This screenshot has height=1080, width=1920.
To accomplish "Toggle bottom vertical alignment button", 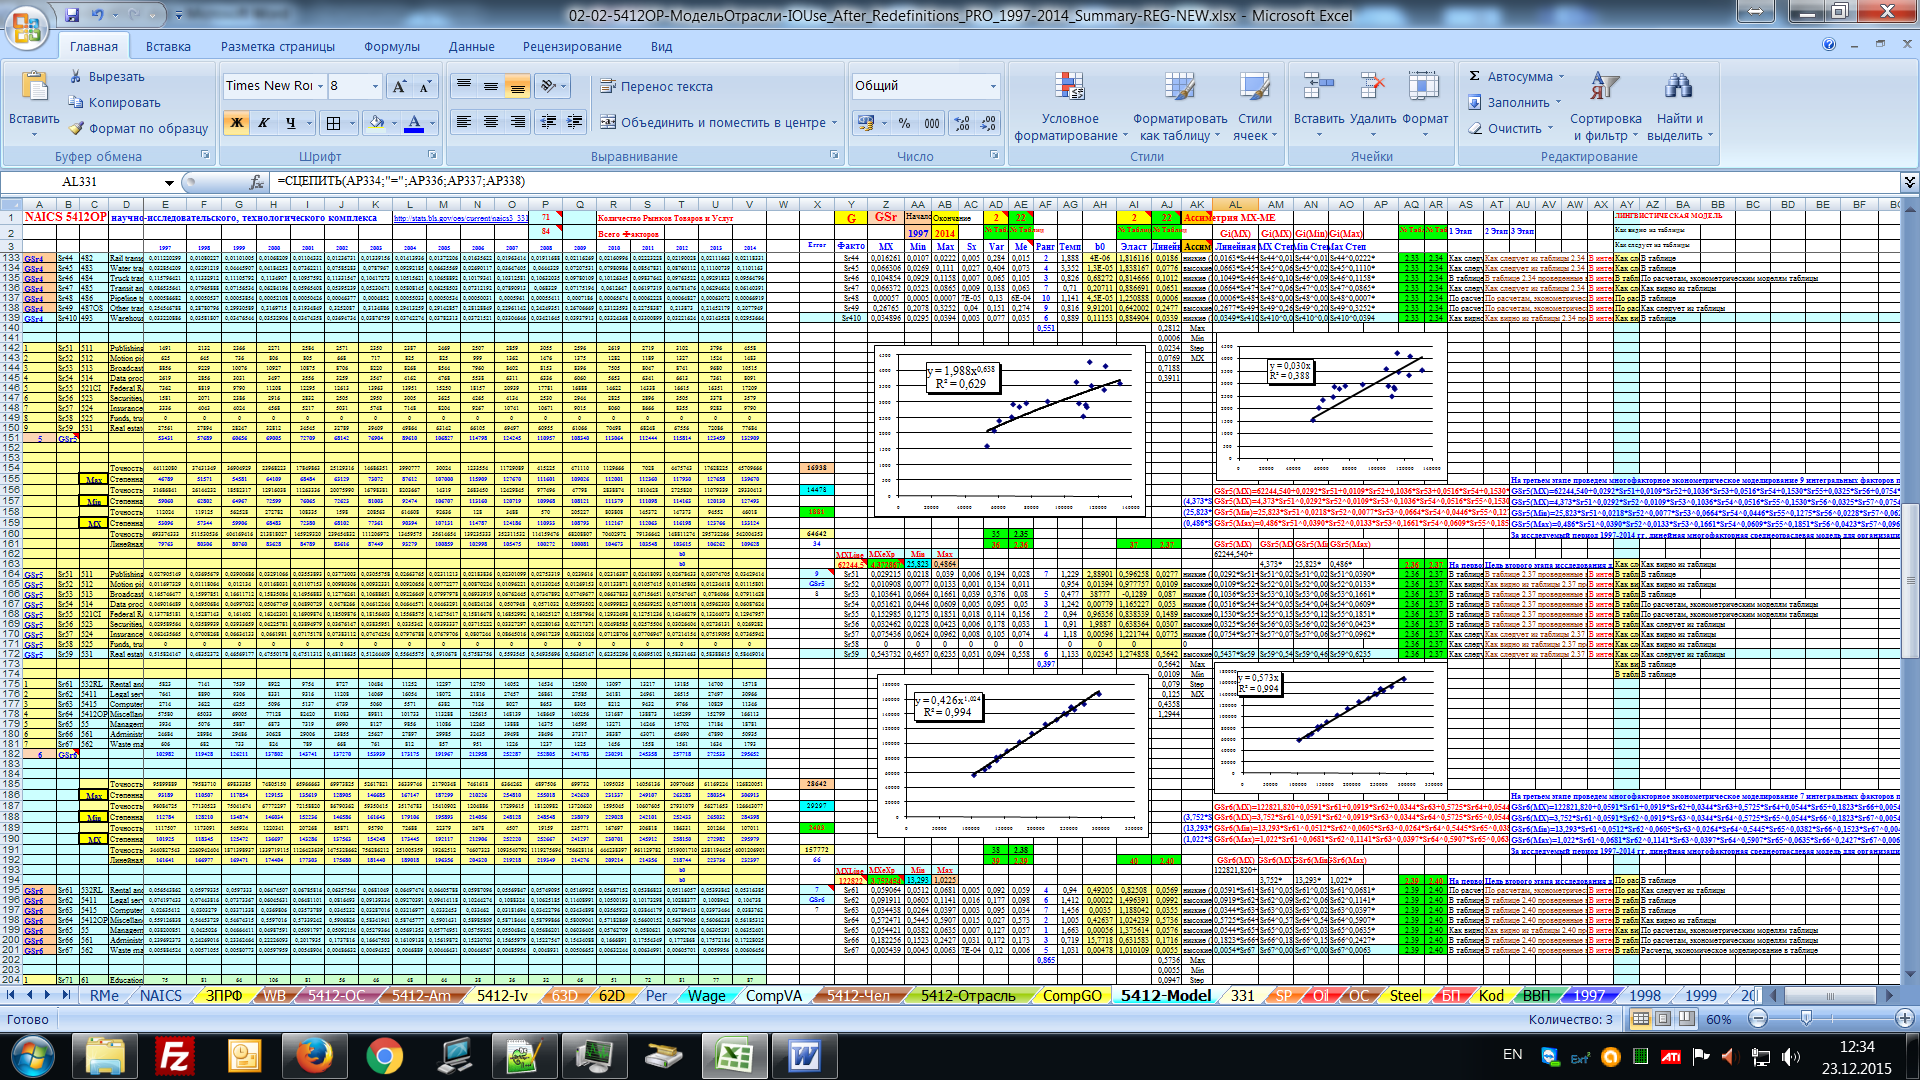I will point(517,86).
